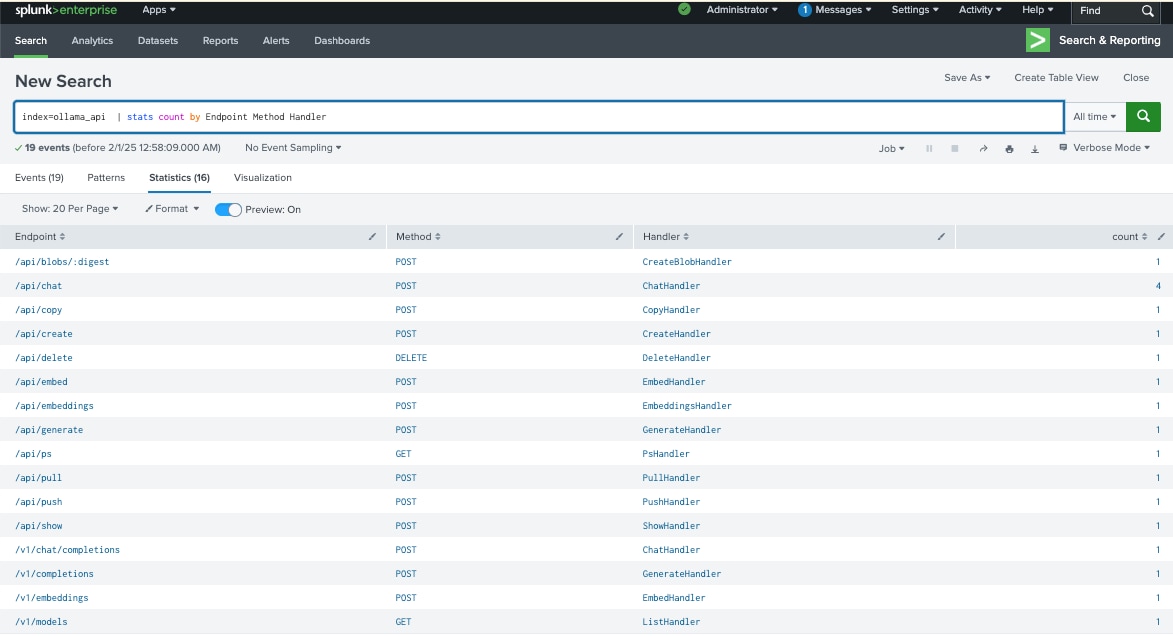This screenshot has height=636, width=1173.
Task: Click the pencil icon on the Handler column
Action: click(x=941, y=236)
